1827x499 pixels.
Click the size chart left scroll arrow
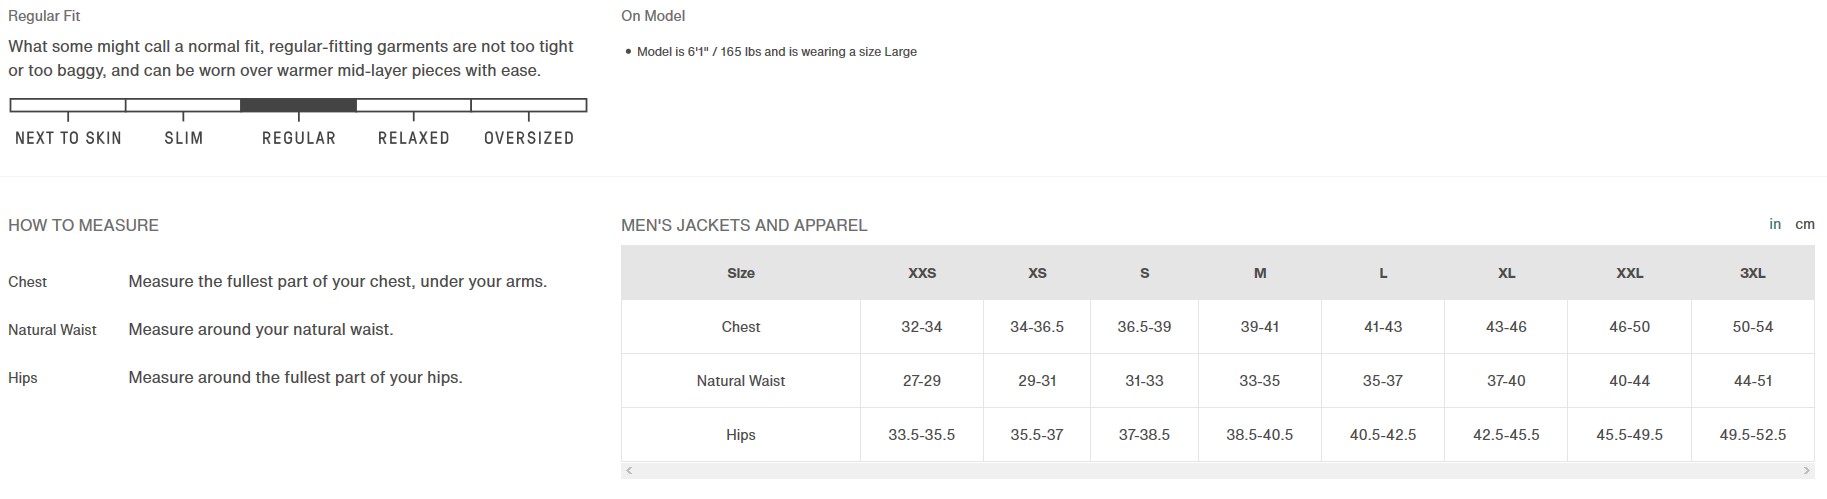point(628,470)
